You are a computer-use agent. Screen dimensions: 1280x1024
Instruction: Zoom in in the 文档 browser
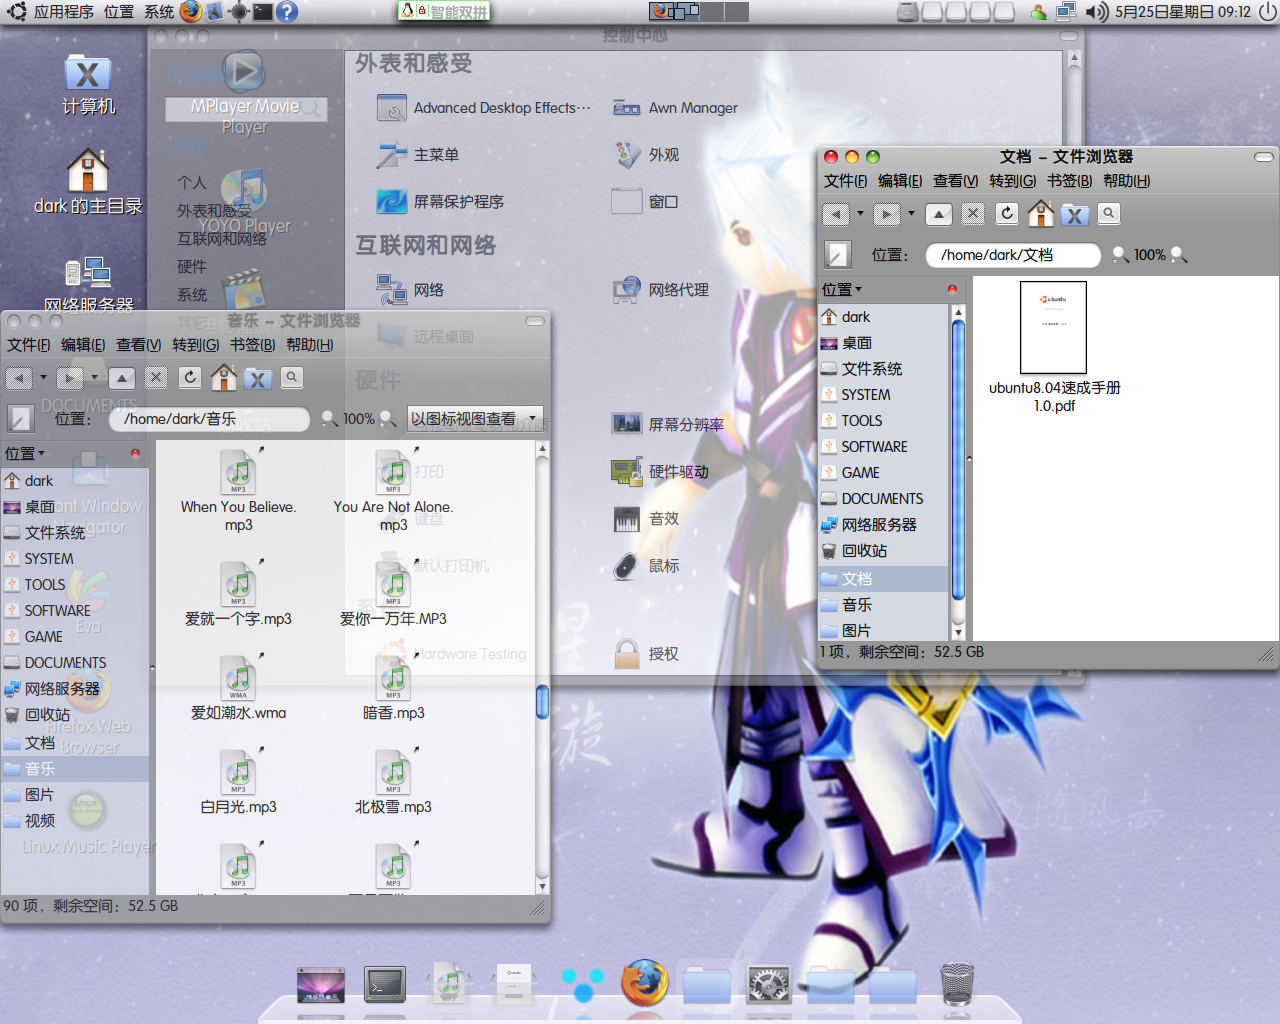click(1178, 255)
